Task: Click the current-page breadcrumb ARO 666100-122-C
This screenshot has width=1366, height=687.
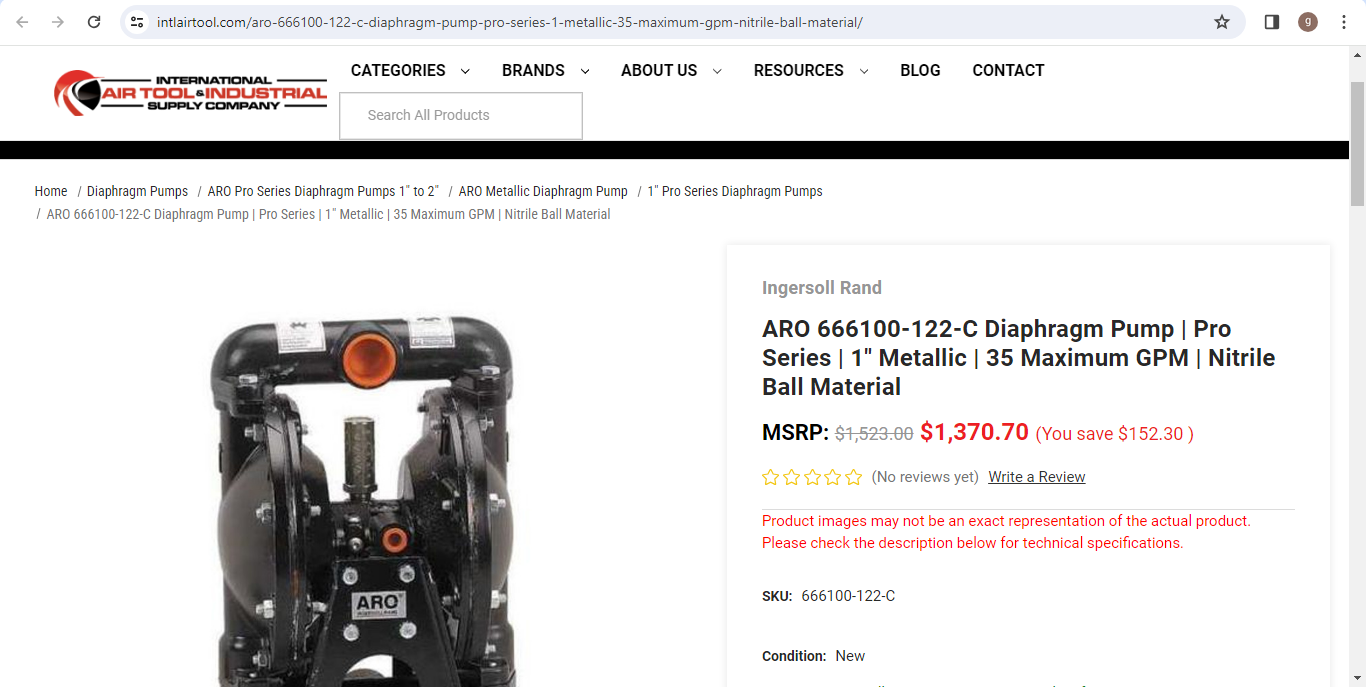Action: click(x=328, y=214)
